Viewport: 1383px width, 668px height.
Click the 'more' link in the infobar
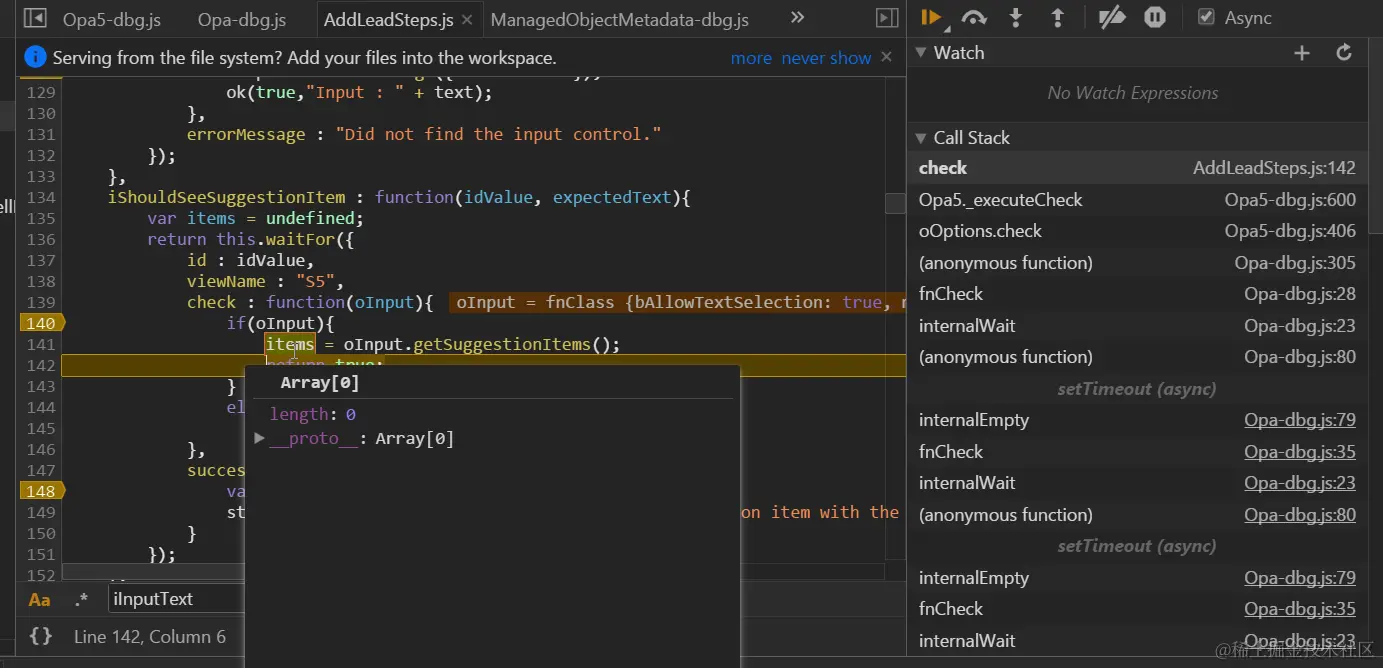coord(751,58)
